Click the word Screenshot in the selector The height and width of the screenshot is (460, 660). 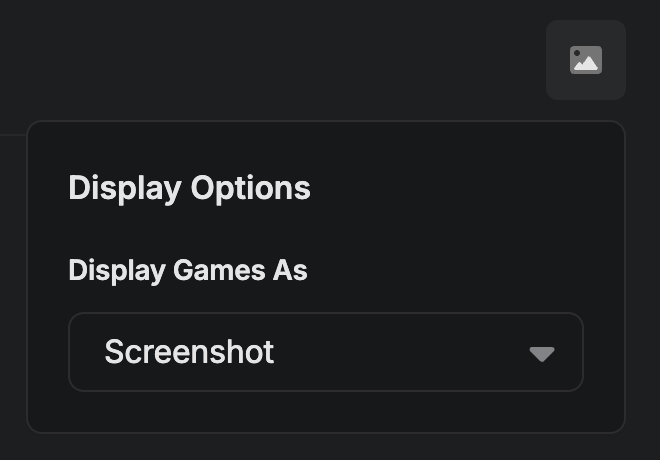click(x=189, y=352)
